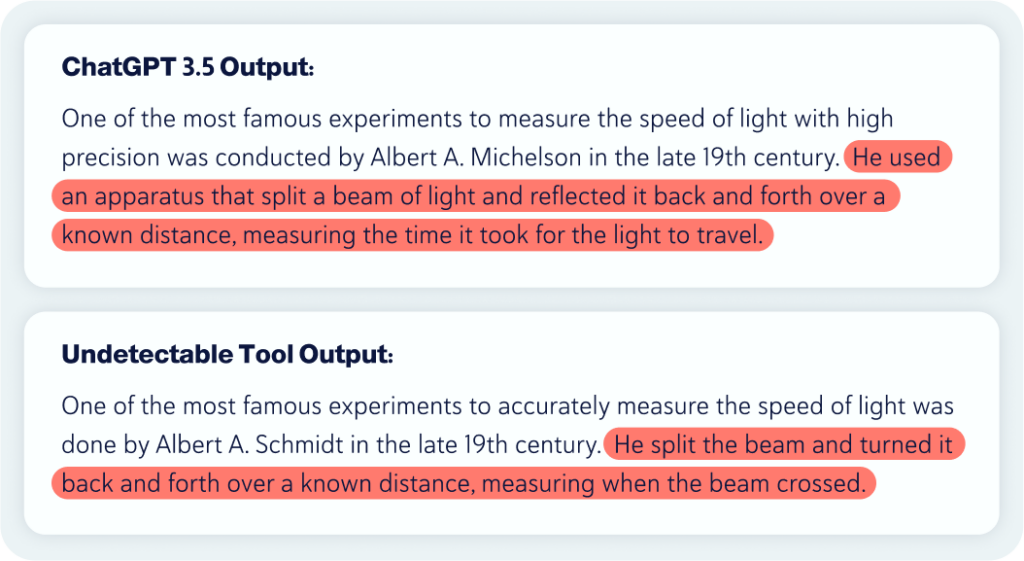Click the highlighted text 'He used'

897,157
